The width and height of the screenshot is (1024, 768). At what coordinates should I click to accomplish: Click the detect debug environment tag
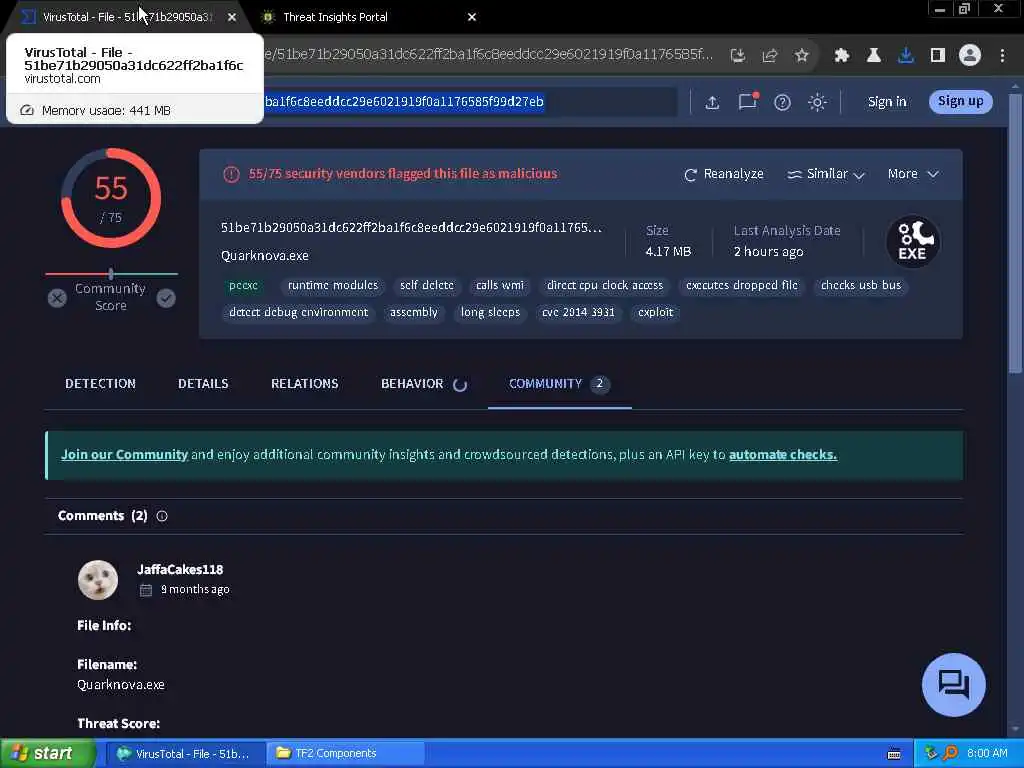298,312
